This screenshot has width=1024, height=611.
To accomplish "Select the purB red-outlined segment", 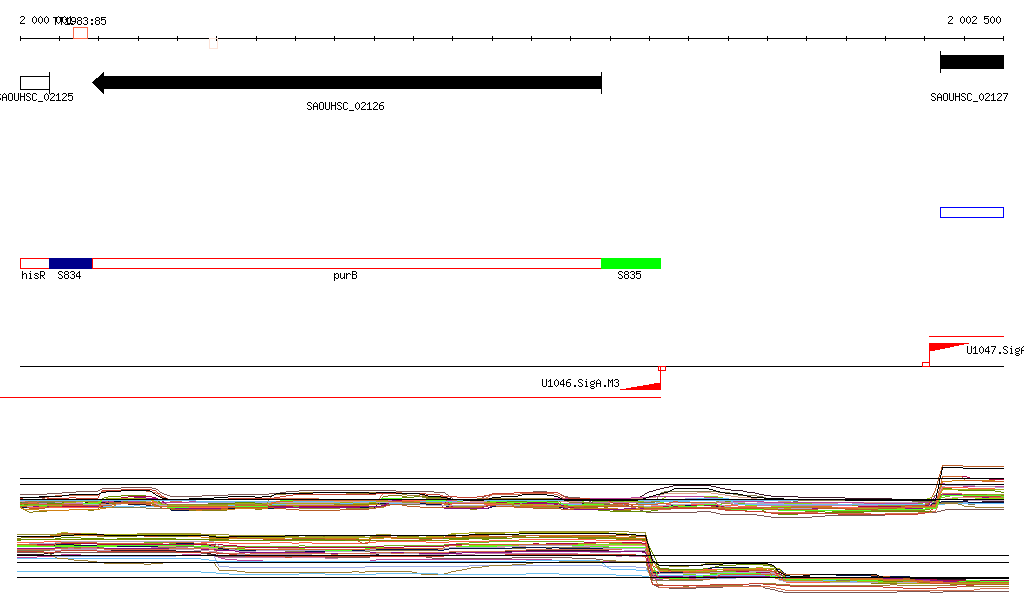I will click(x=346, y=263).
